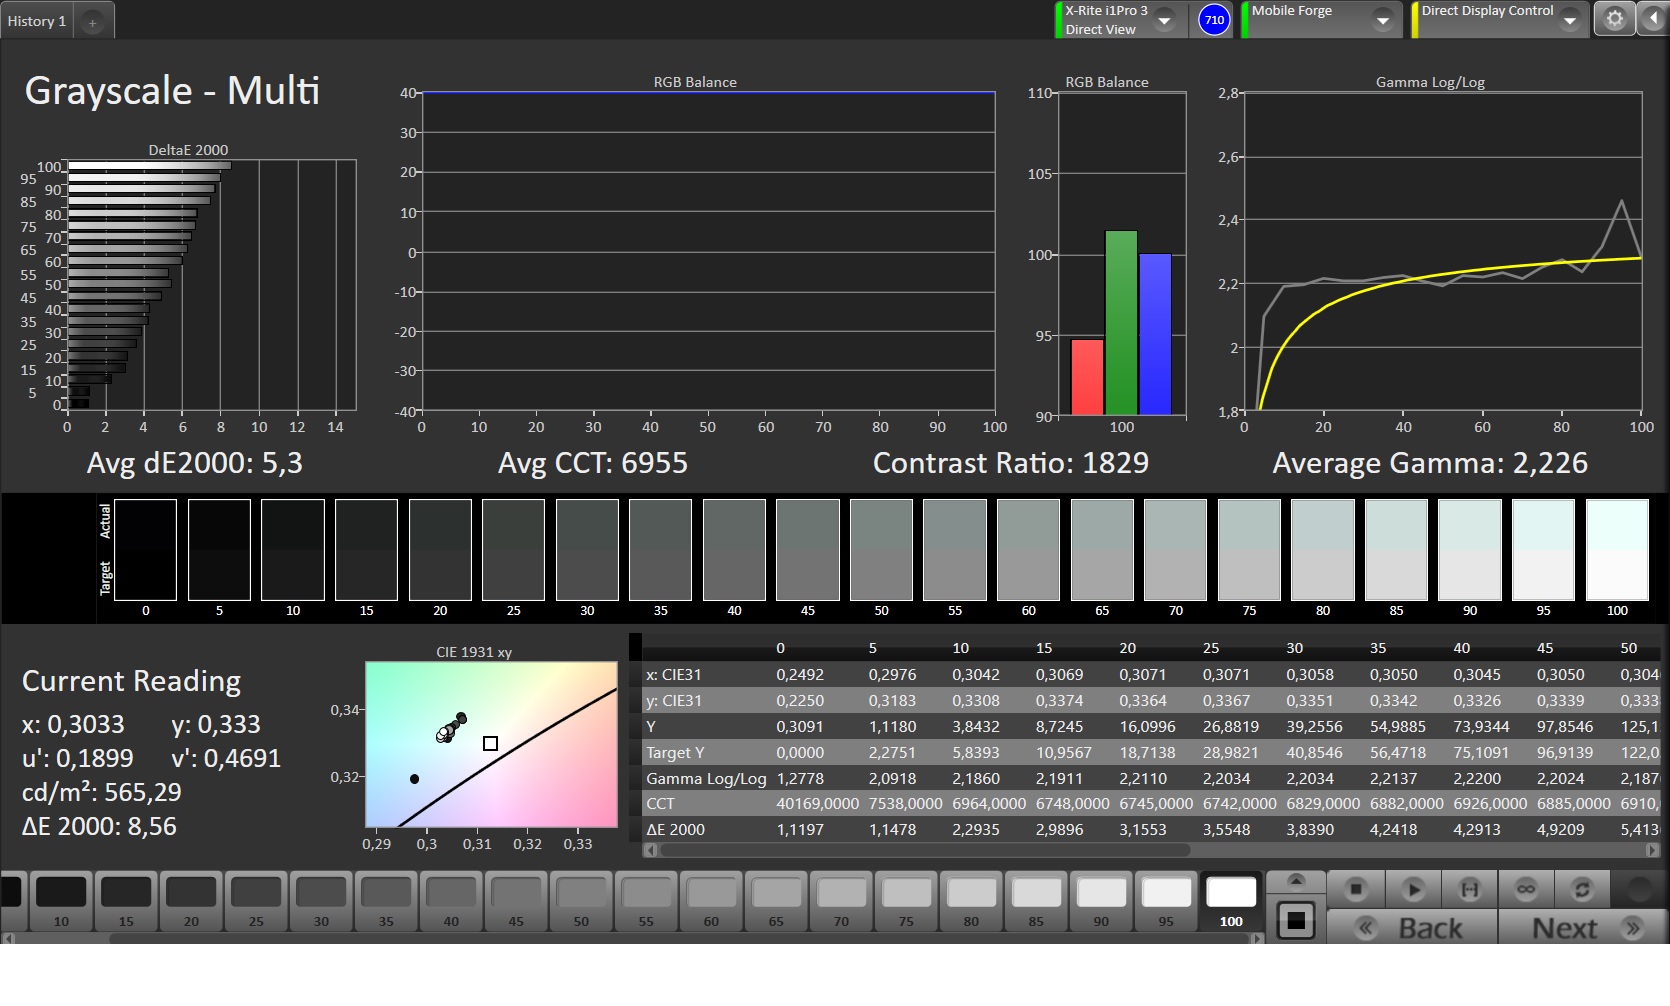Click the Avg CCT: 6955 readout
This screenshot has width=1670, height=1006.
coord(593,463)
